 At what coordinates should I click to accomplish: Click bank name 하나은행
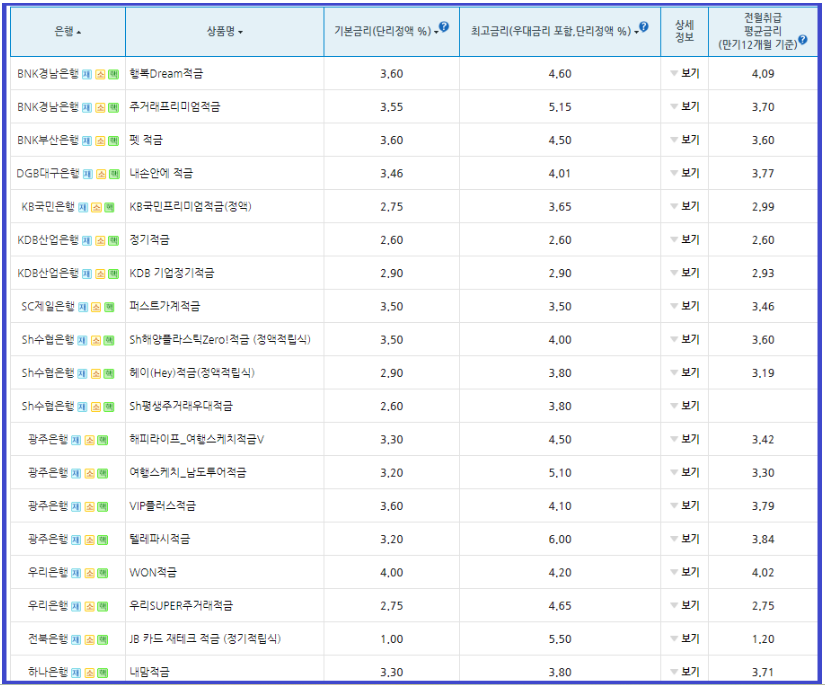click(48, 672)
